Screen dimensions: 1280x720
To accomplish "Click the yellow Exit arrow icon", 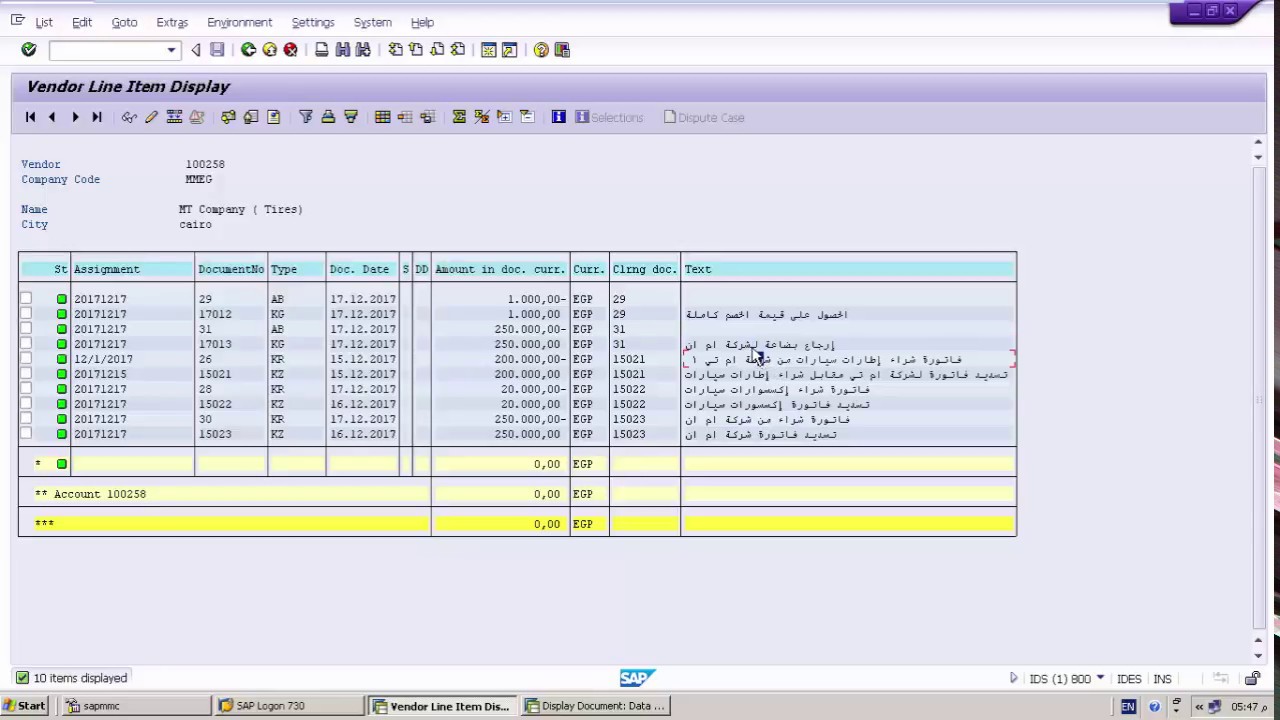I will tap(269, 50).
